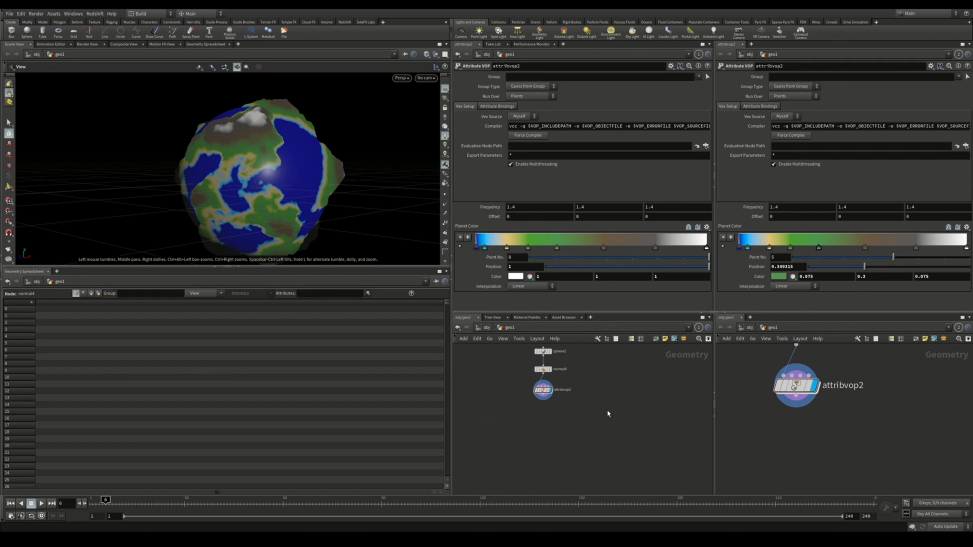The width and height of the screenshot is (973, 547).
Task: Open Tools menu in right network editor
Action: click(782, 339)
